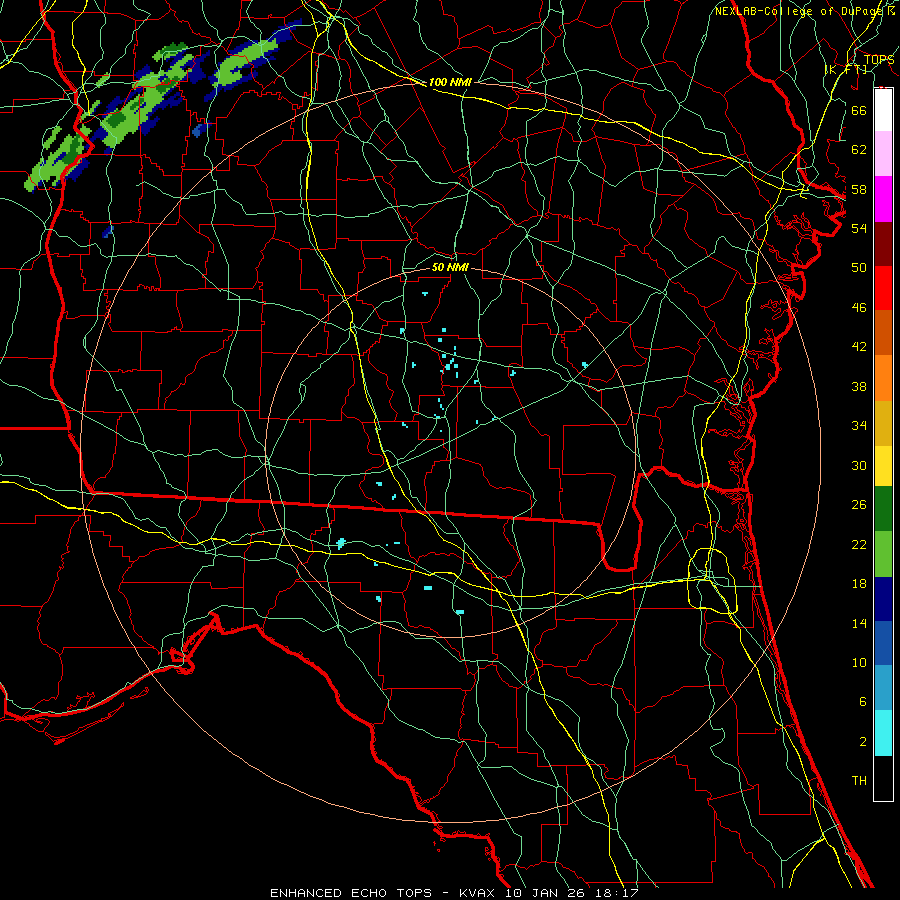Viewport: 900px width, 900px height.
Task: Click the bright red legend swatch
Action: point(883,288)
